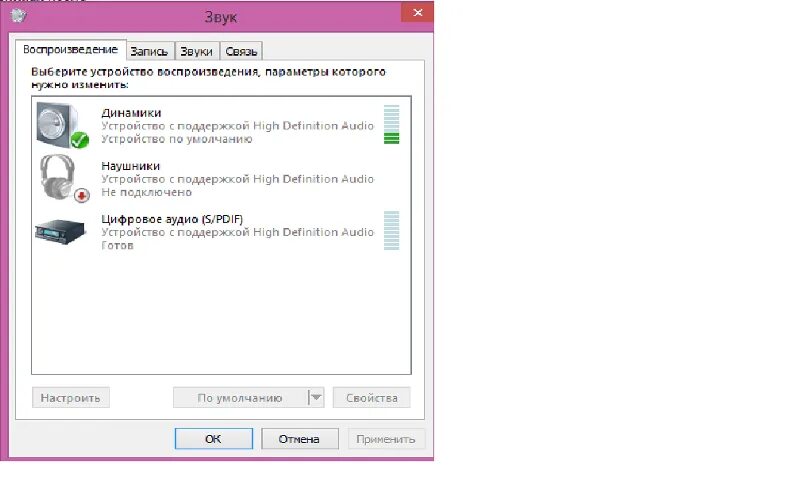
Task: Click the Применить button
Action: tap(386, 439)
